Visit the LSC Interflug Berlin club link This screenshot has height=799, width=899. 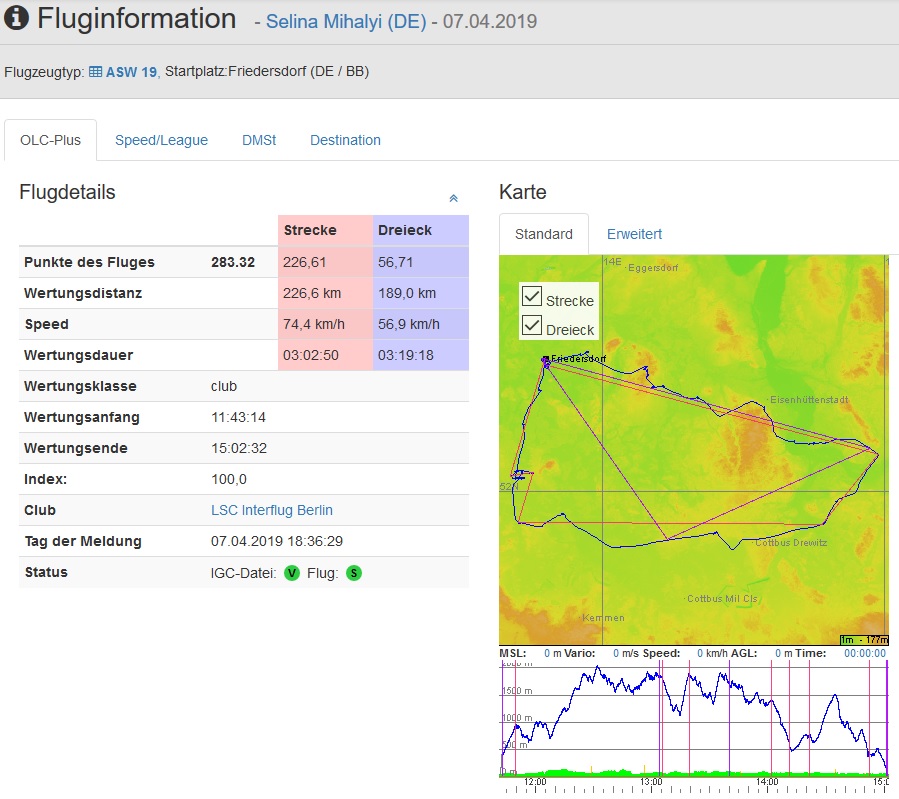coord(272,510)
